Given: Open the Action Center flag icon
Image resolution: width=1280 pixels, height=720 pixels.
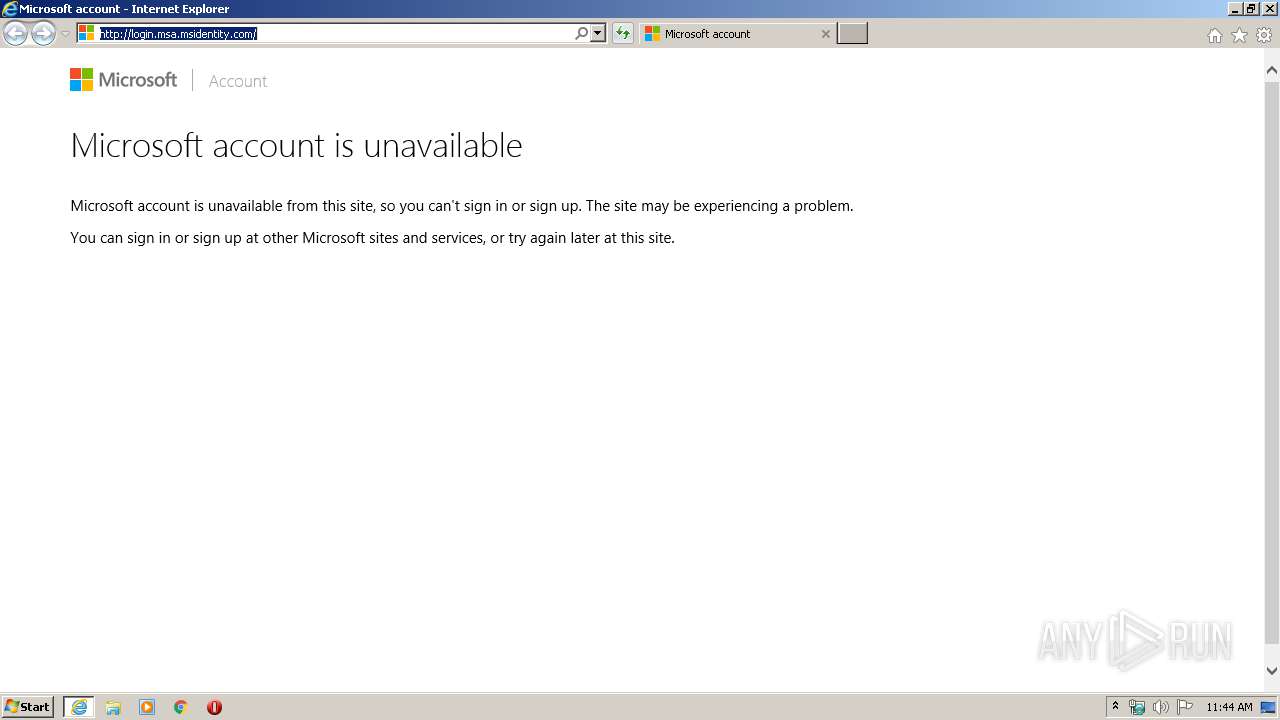Looking at the screenshot, I should coord(1185,707).
